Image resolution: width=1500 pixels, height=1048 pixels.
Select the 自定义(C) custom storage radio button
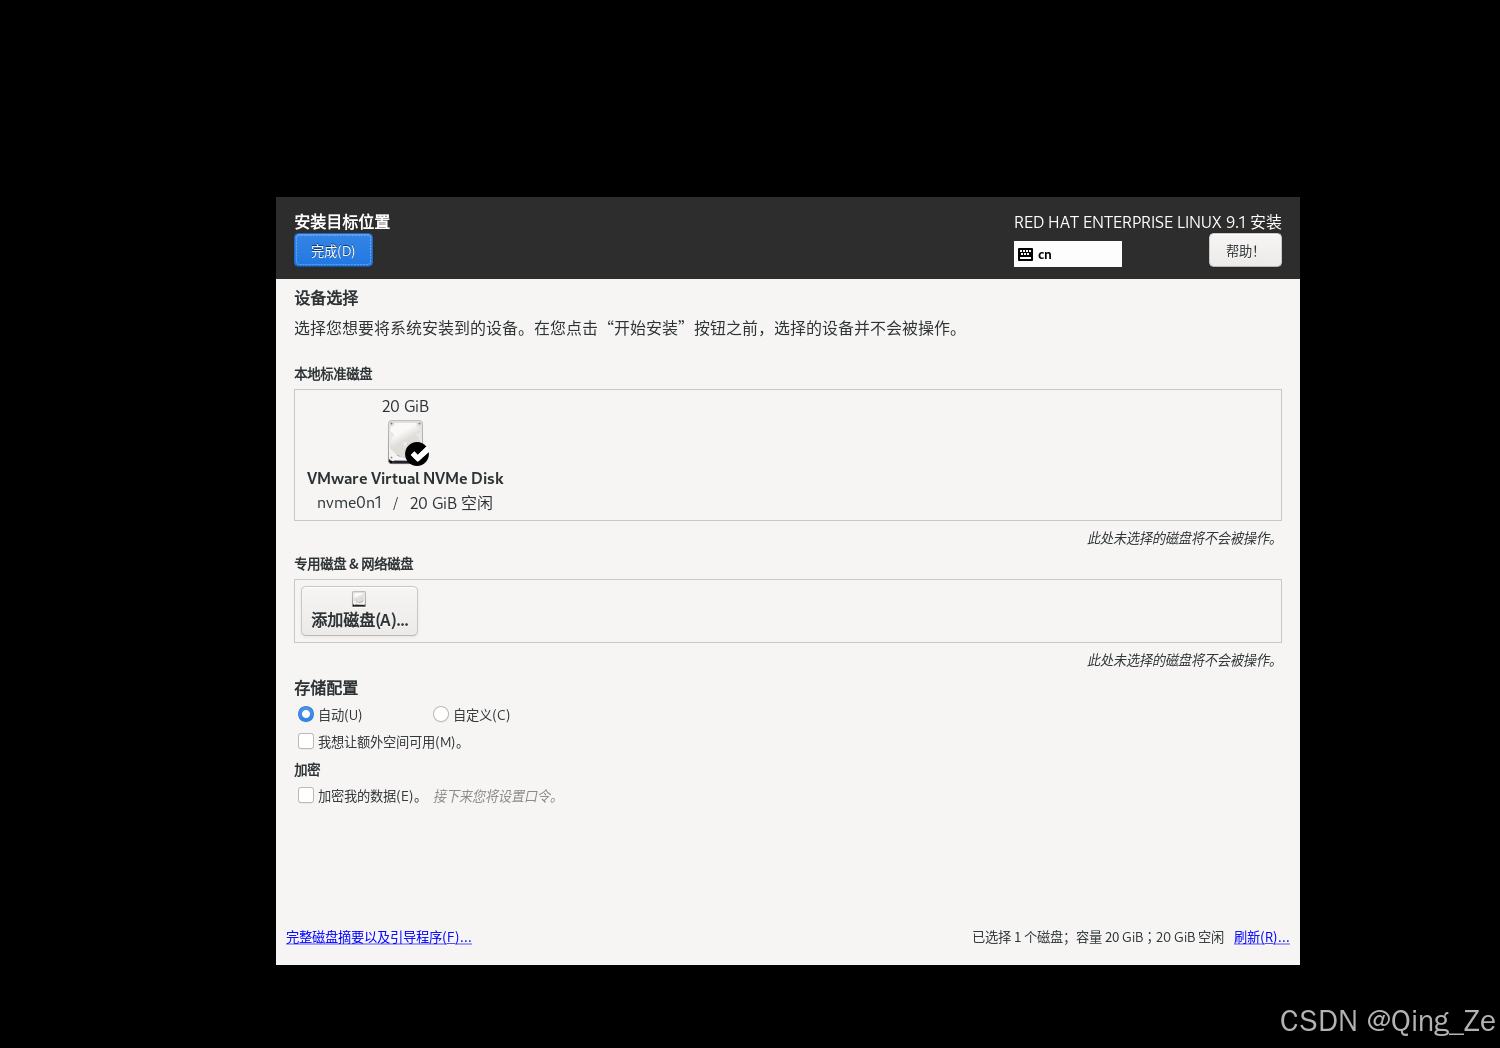click(x=441, y=714)
